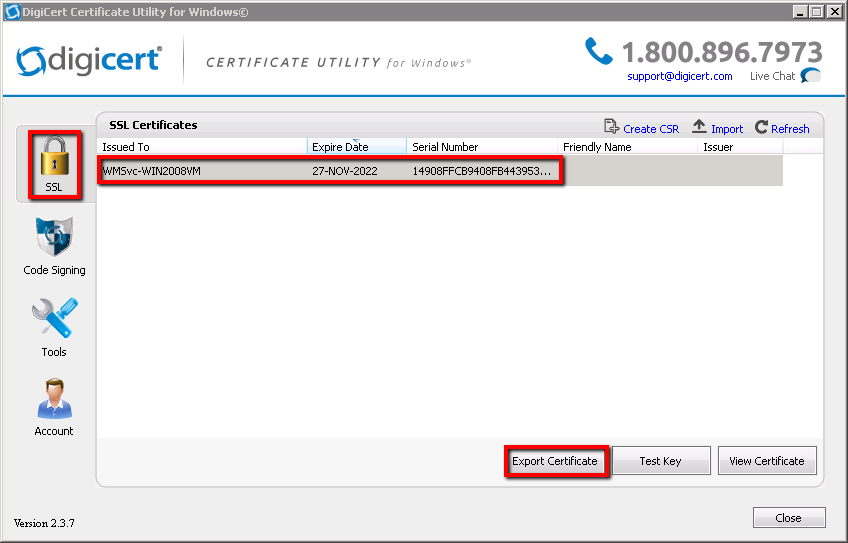848x543 pixels.
Task: Select the Code Signing shield icon
Action: [54, 239]
